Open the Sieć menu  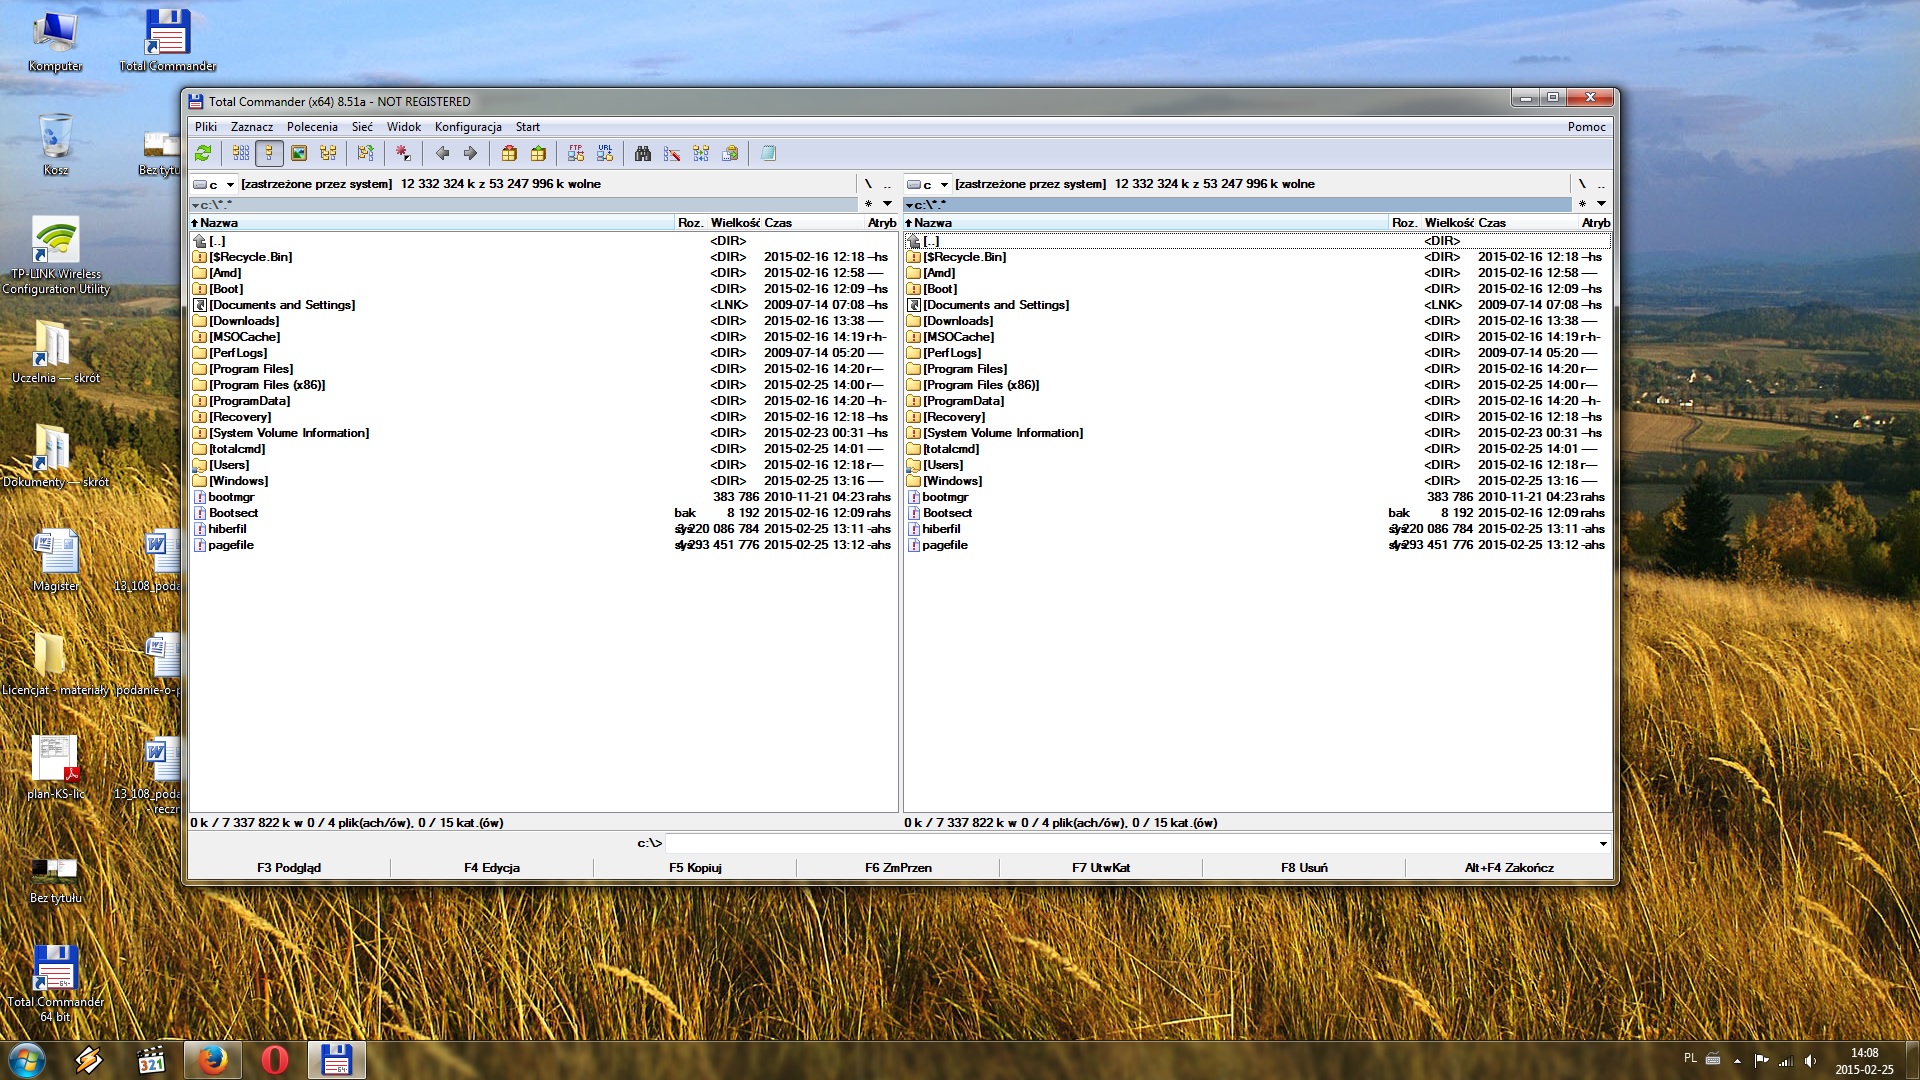pyautogui.click(x=362, y=127)
